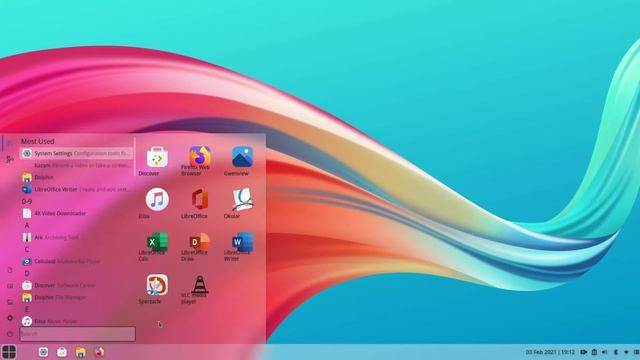Image resolution: width=640 pixels, height=360 pixels.
Task: Open Discover Software Center list entry
Action: (x=77, y=285)
